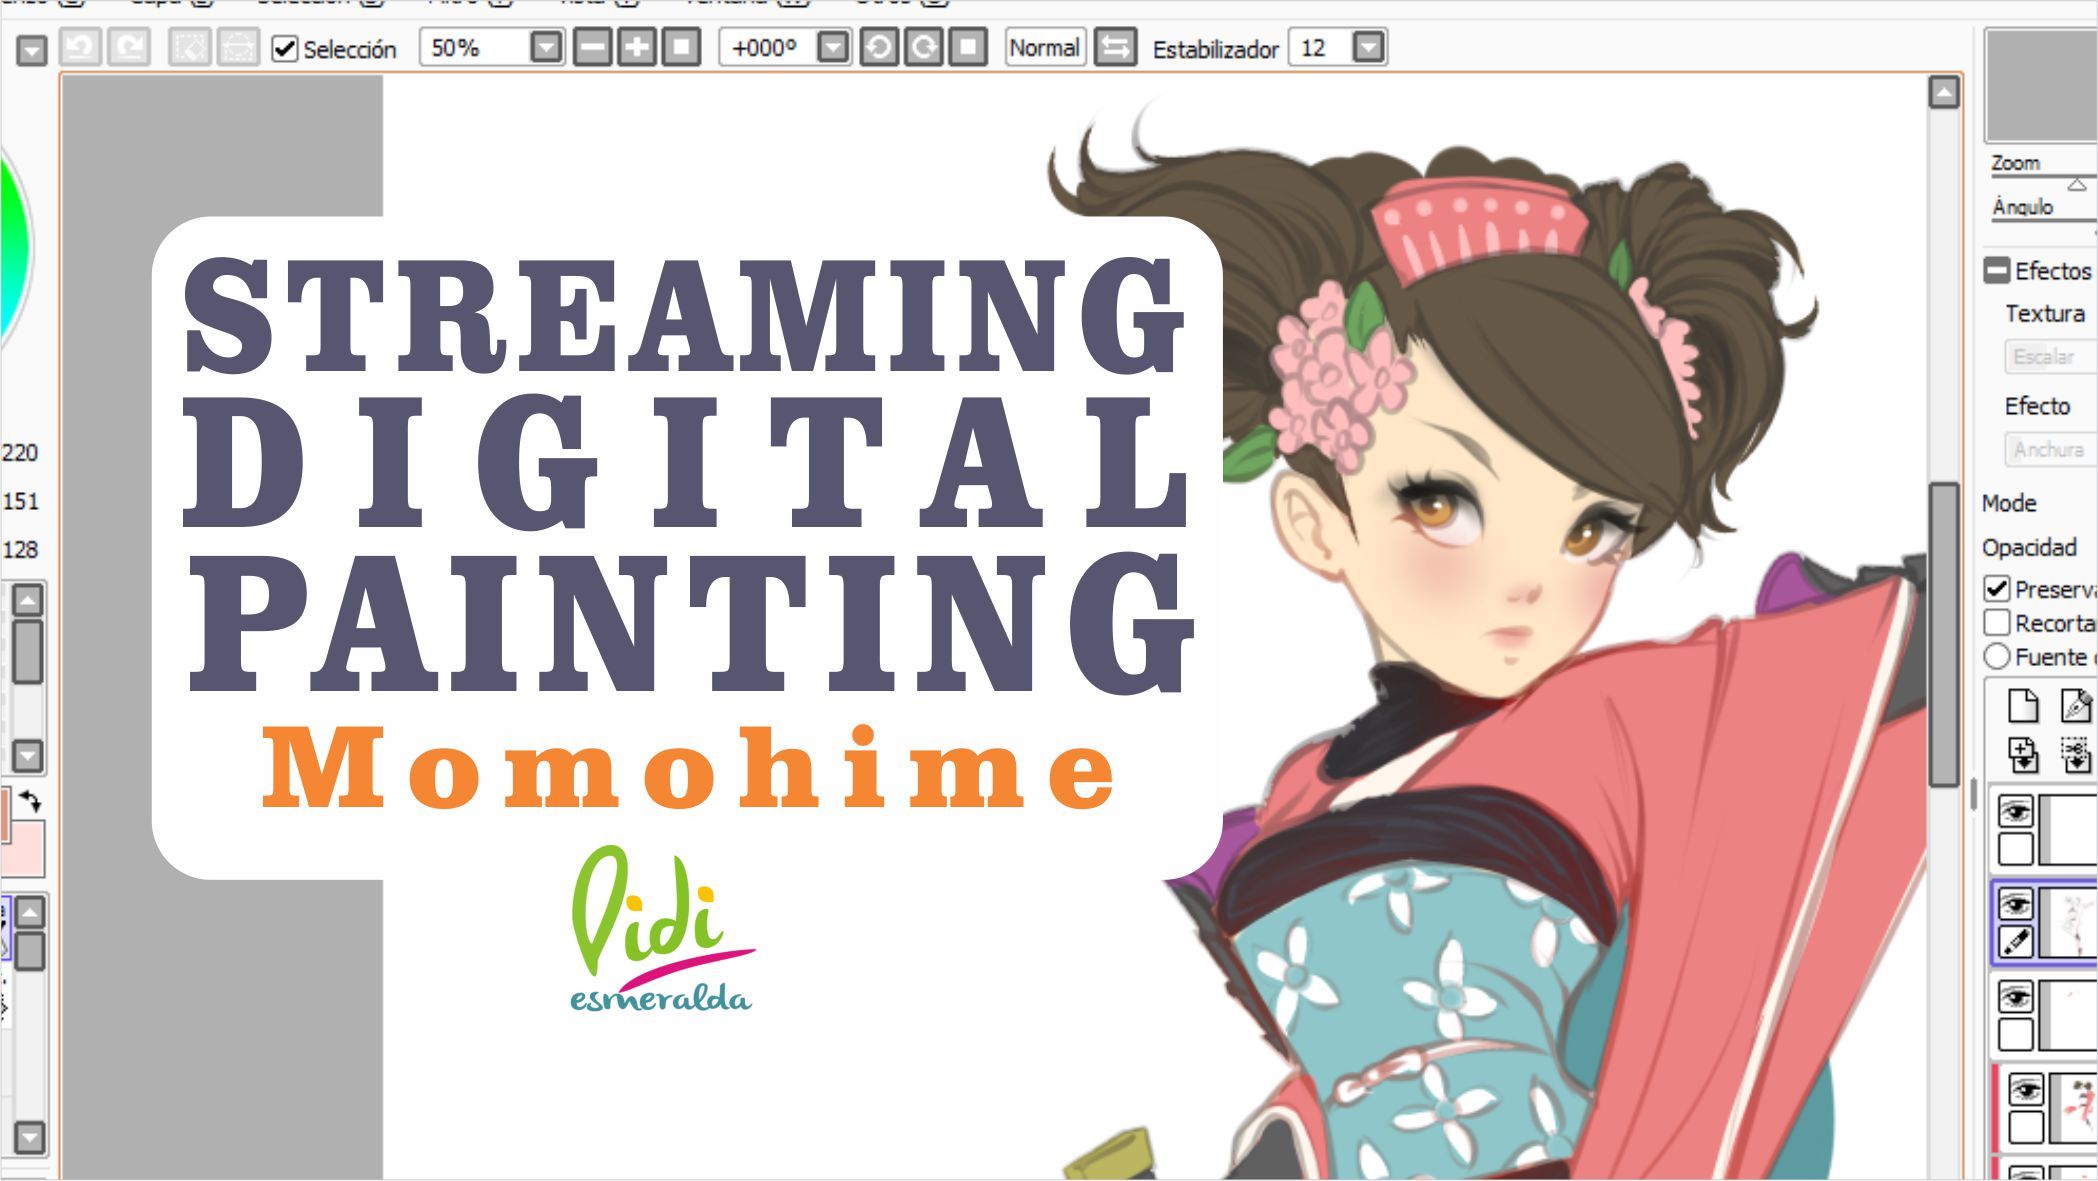
Task: Hide the currently selected layer's eye icon
Action: click(2016, 905)
